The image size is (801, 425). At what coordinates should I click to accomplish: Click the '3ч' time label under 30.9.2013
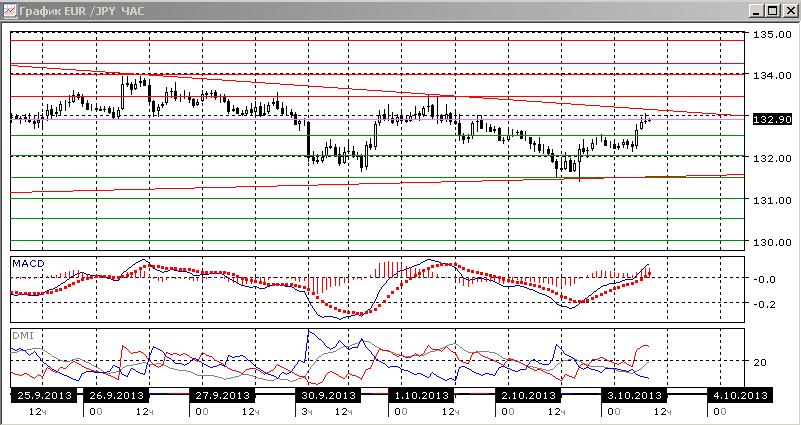click(x=305, y=412)
